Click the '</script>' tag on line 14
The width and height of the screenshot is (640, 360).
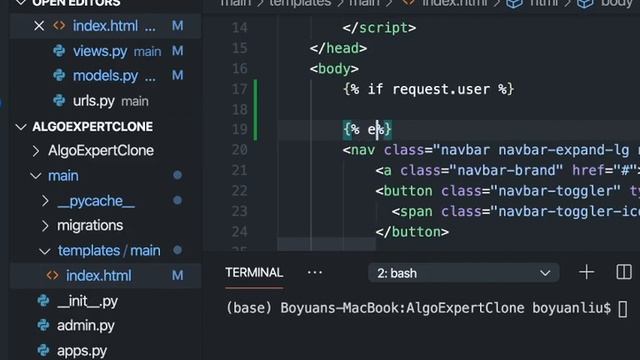coord(380,28)
